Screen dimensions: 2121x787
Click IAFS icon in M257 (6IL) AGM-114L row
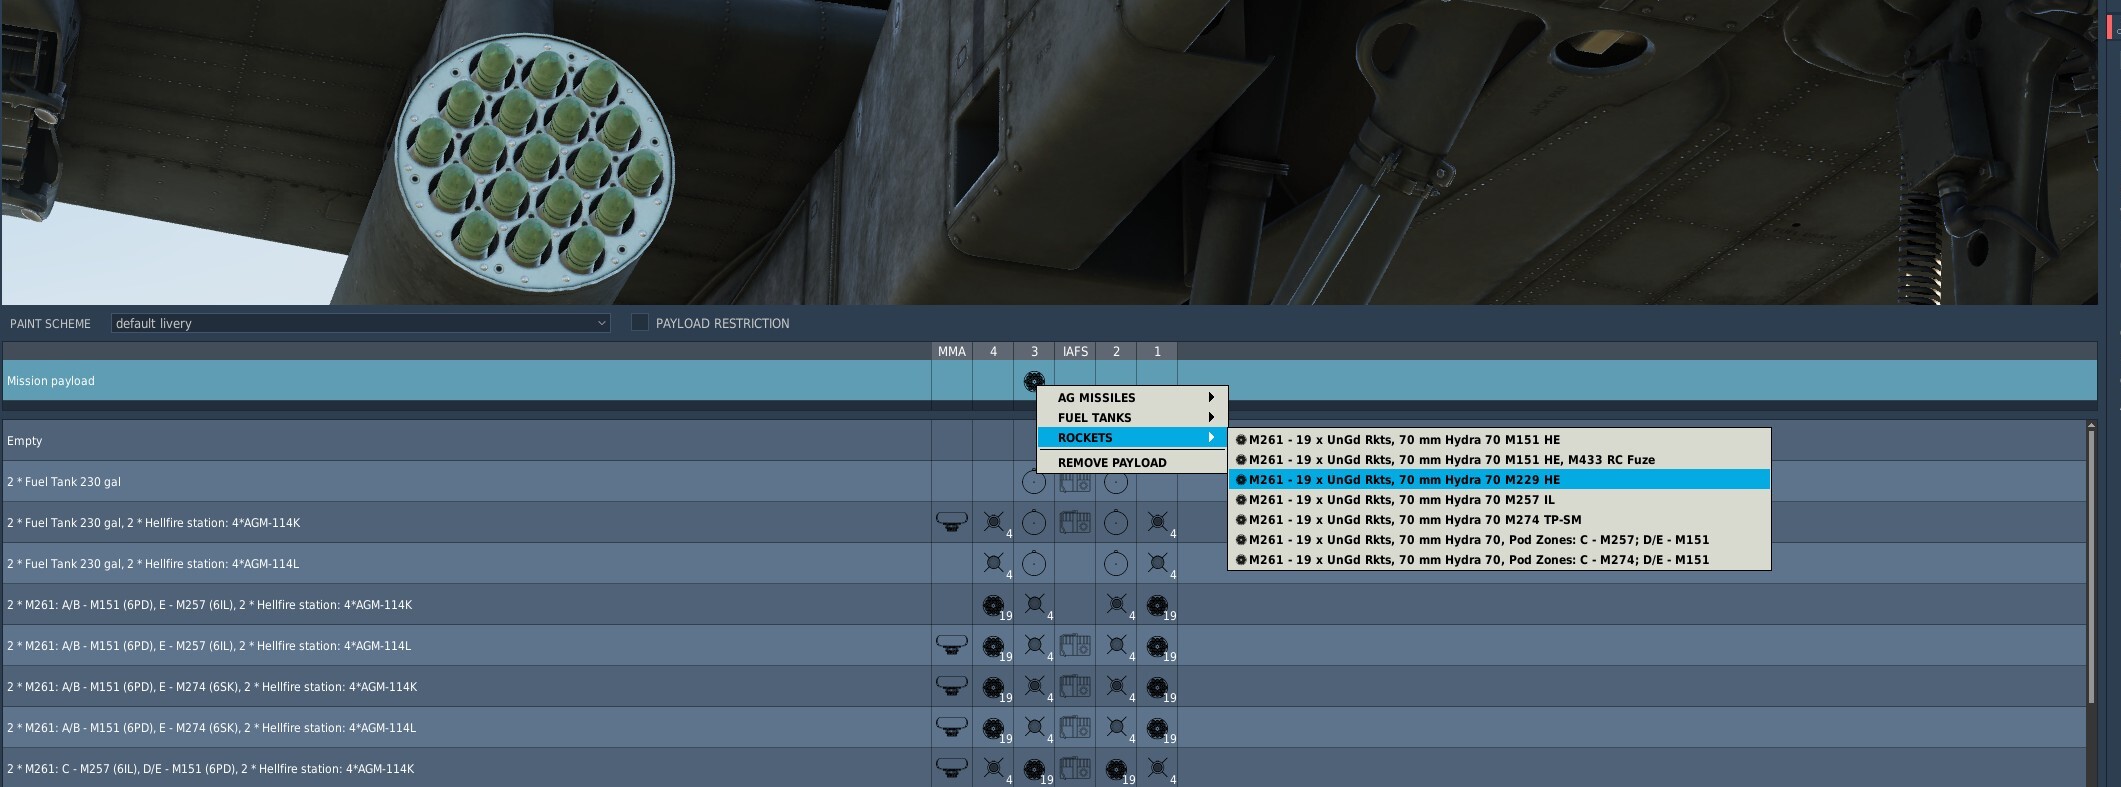pos(1075,645)
